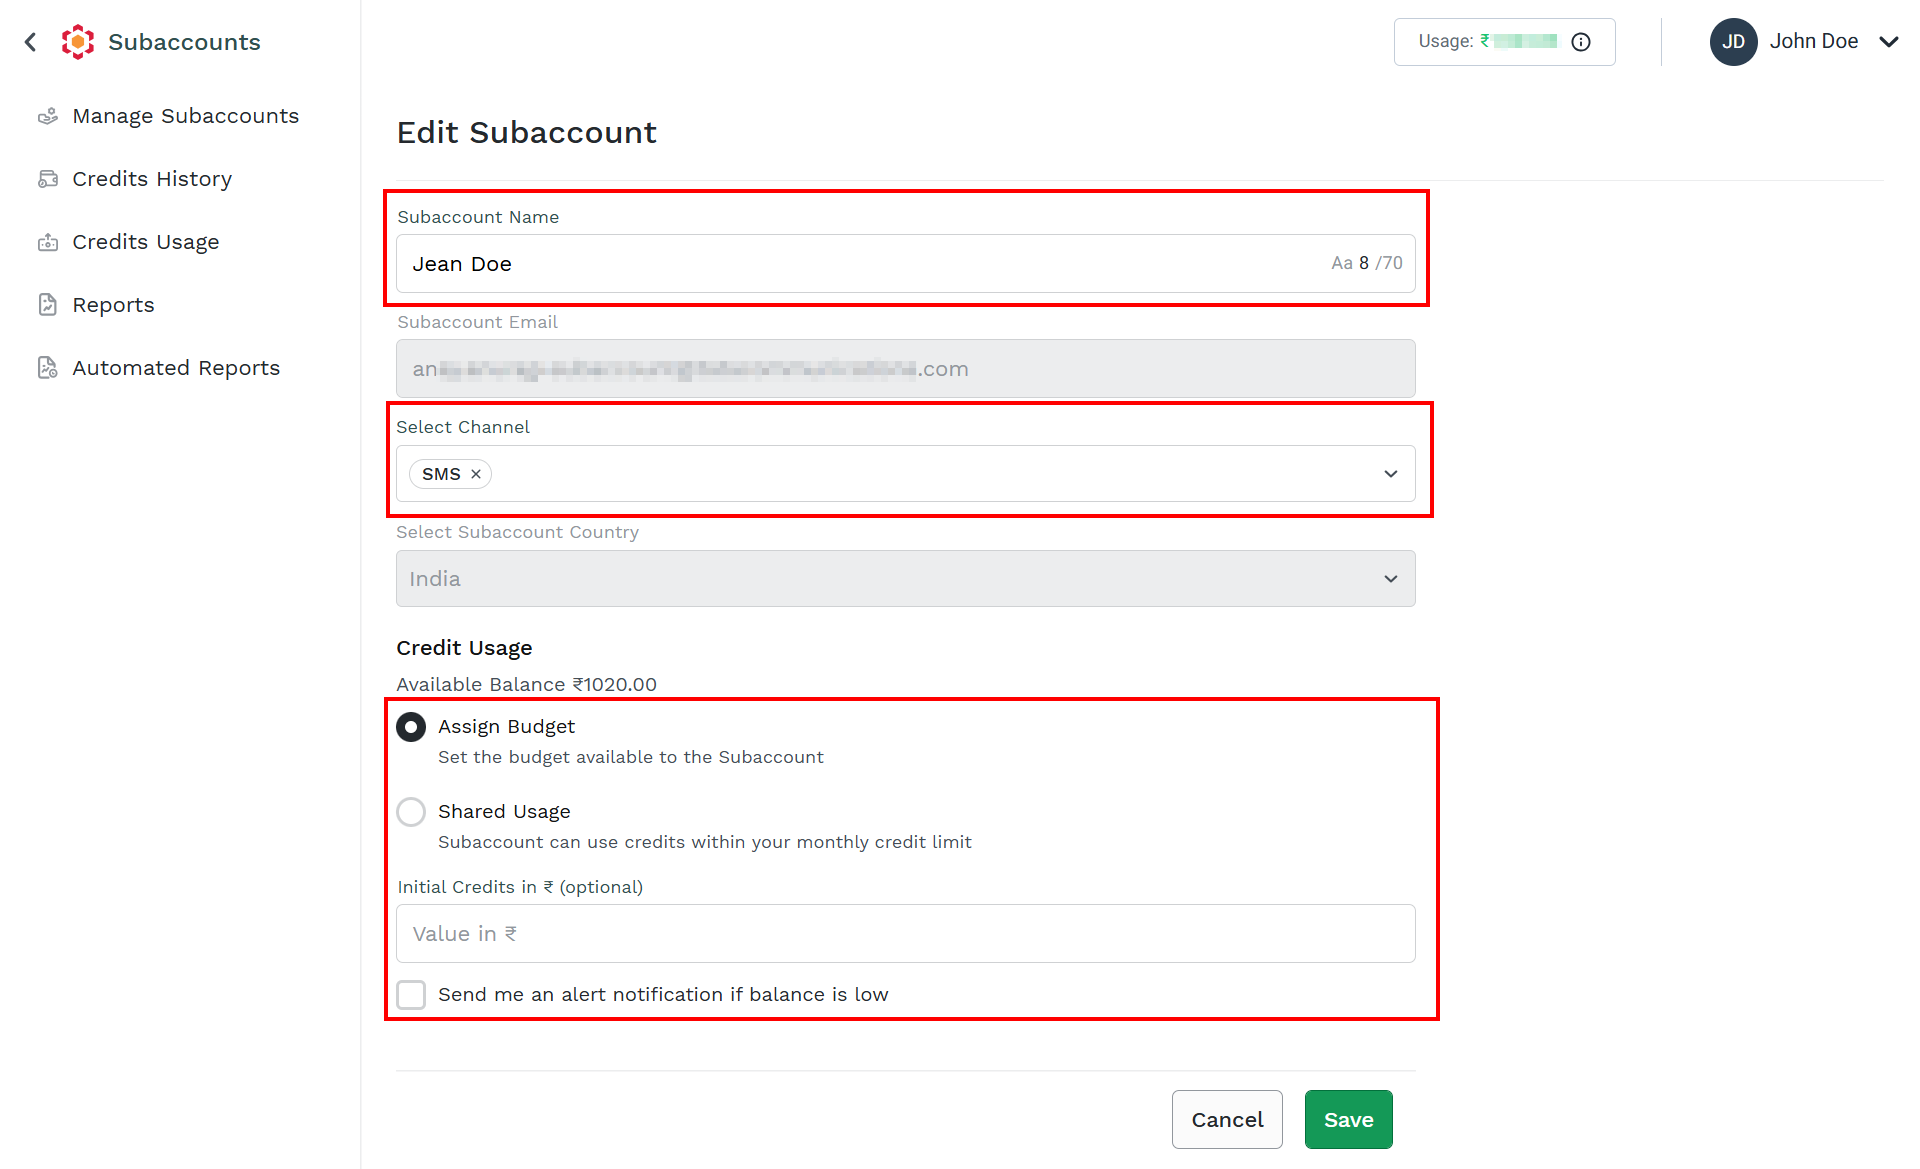Go to Automated Reports in sidebar

pos(176,368)
